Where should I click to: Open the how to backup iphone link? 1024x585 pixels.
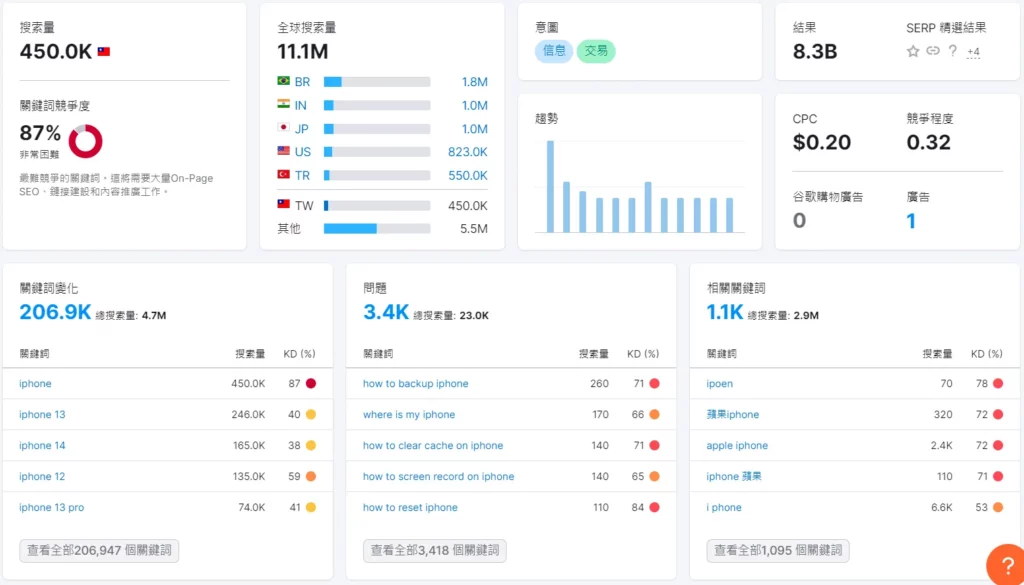click(x=418, y=383)
